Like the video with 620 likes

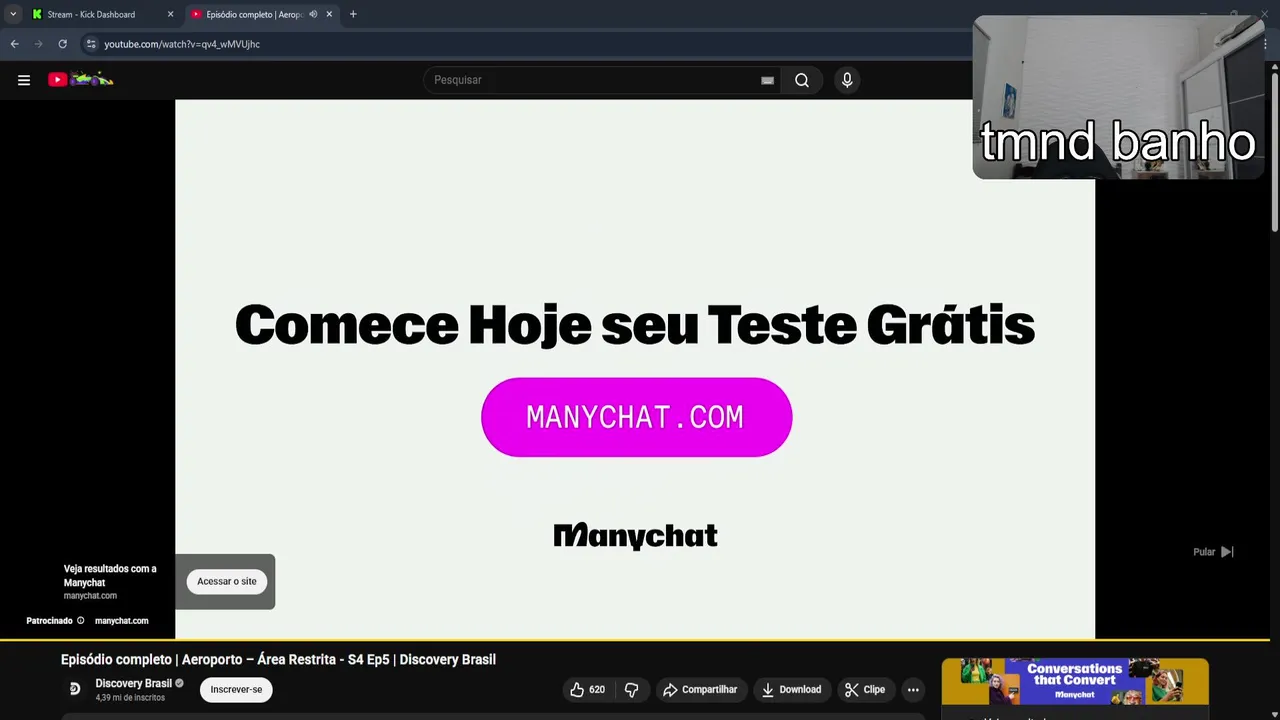click(x=587, y=689)
